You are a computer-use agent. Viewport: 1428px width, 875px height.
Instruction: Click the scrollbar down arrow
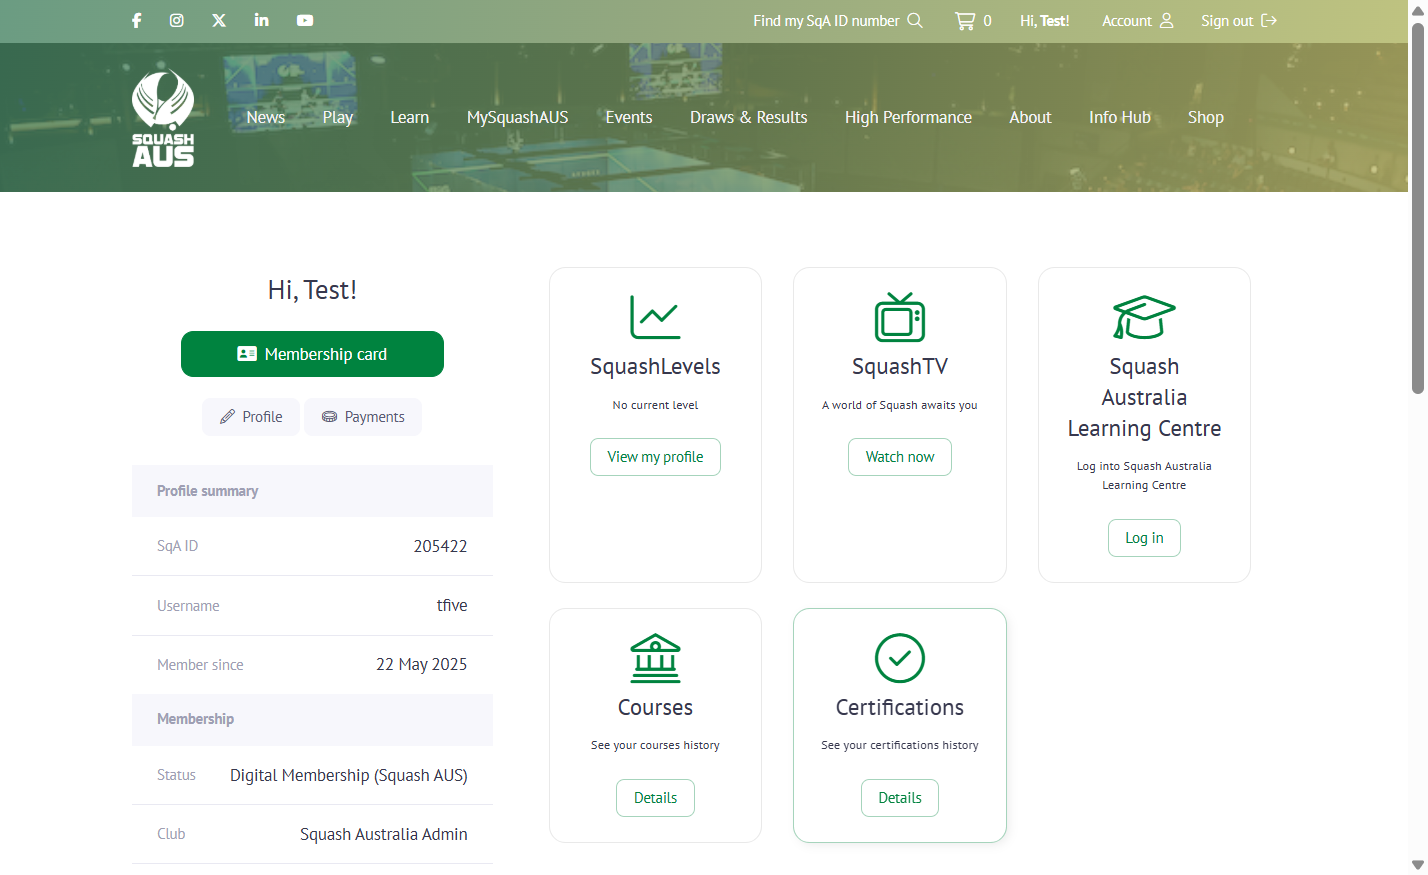[x=1418, y=865]
